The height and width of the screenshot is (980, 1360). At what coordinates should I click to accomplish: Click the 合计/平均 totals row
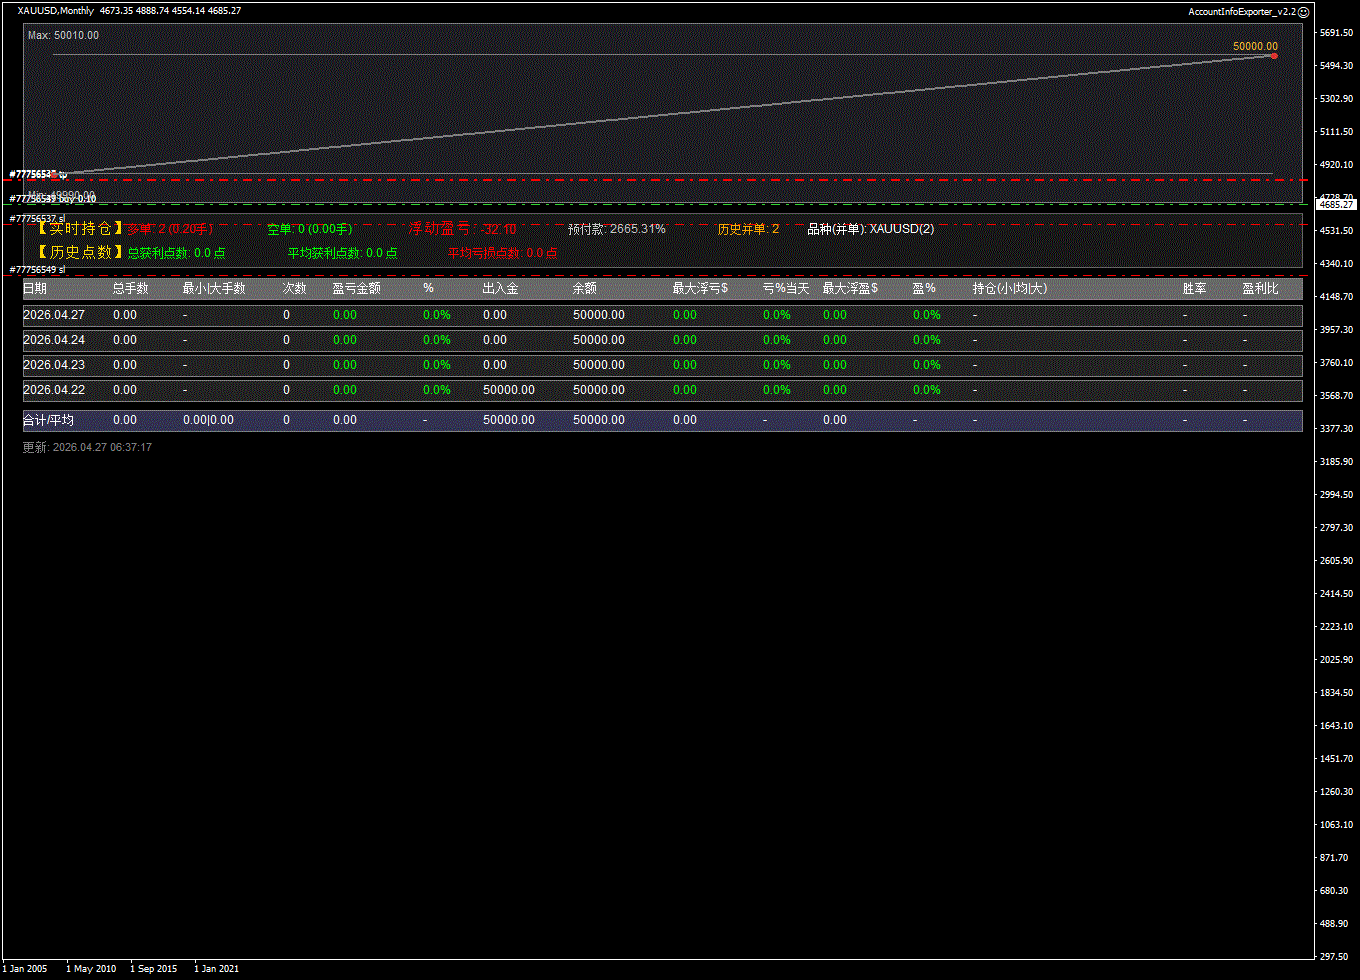point(48,421)
